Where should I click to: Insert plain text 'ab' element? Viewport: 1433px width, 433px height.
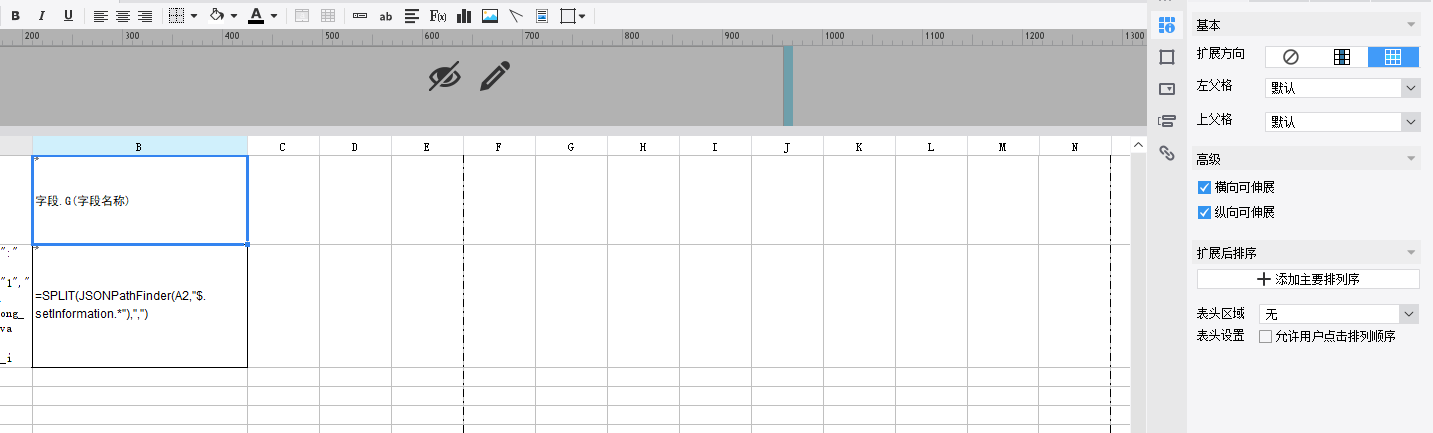386,16
